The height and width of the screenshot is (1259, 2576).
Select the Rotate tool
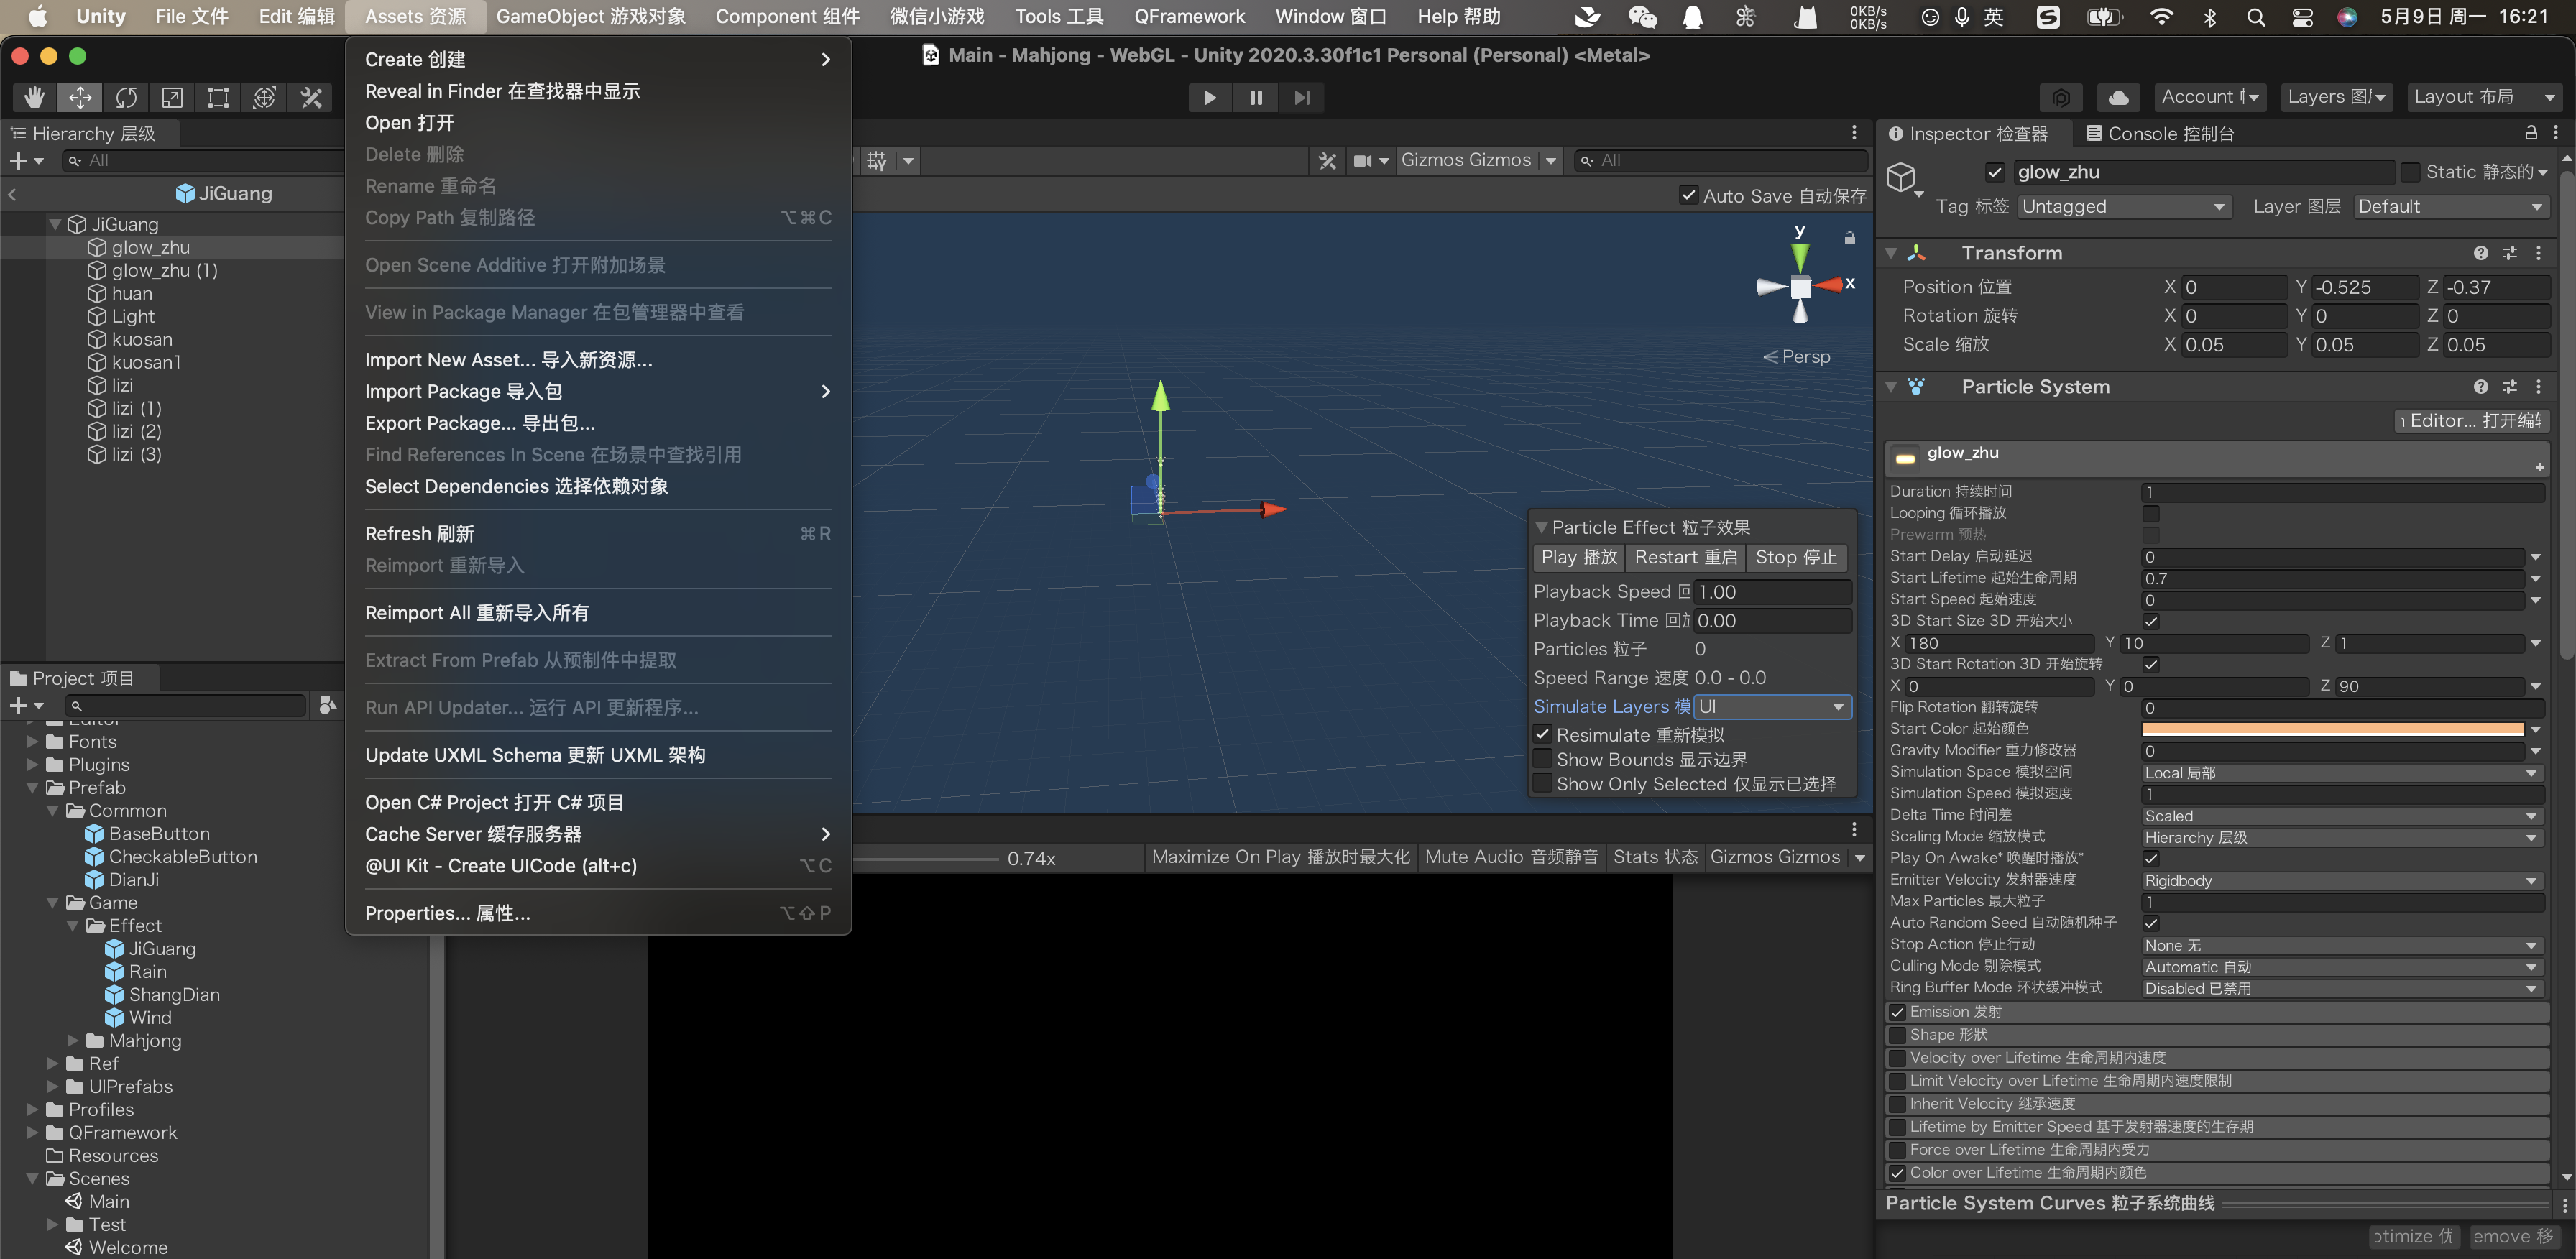click(x=126, y=97)
